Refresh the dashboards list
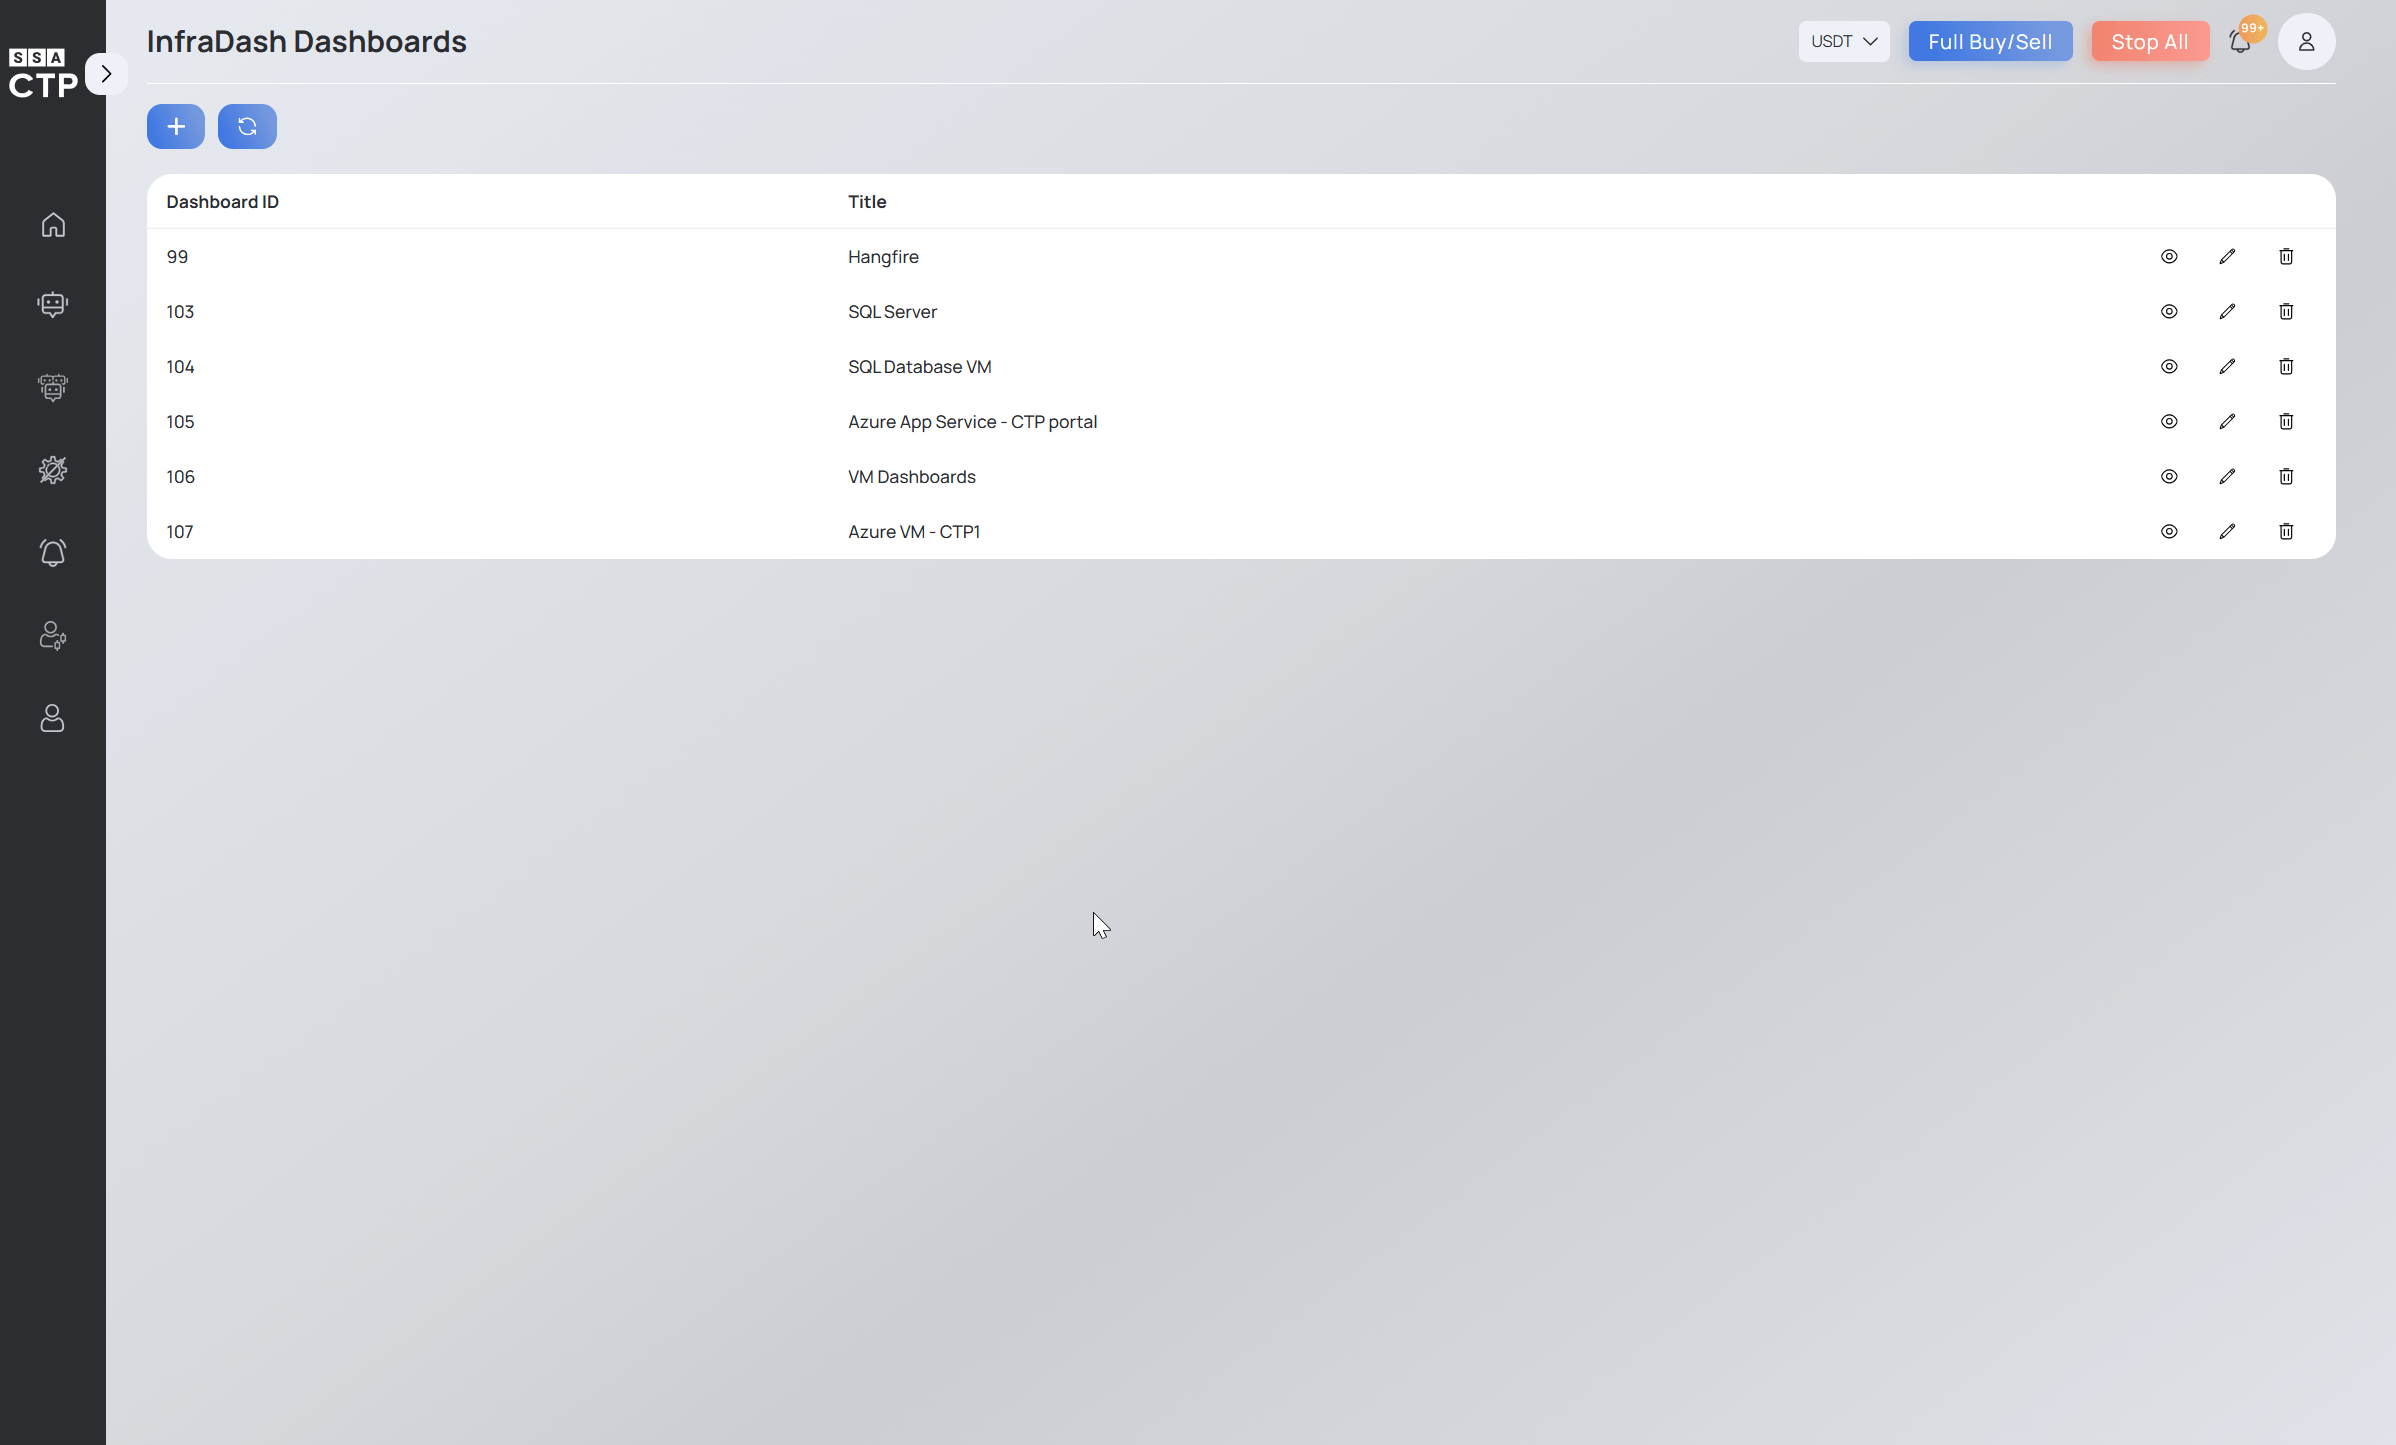The width and height of the screenshot is (2396, 1445). coord(247,126)
